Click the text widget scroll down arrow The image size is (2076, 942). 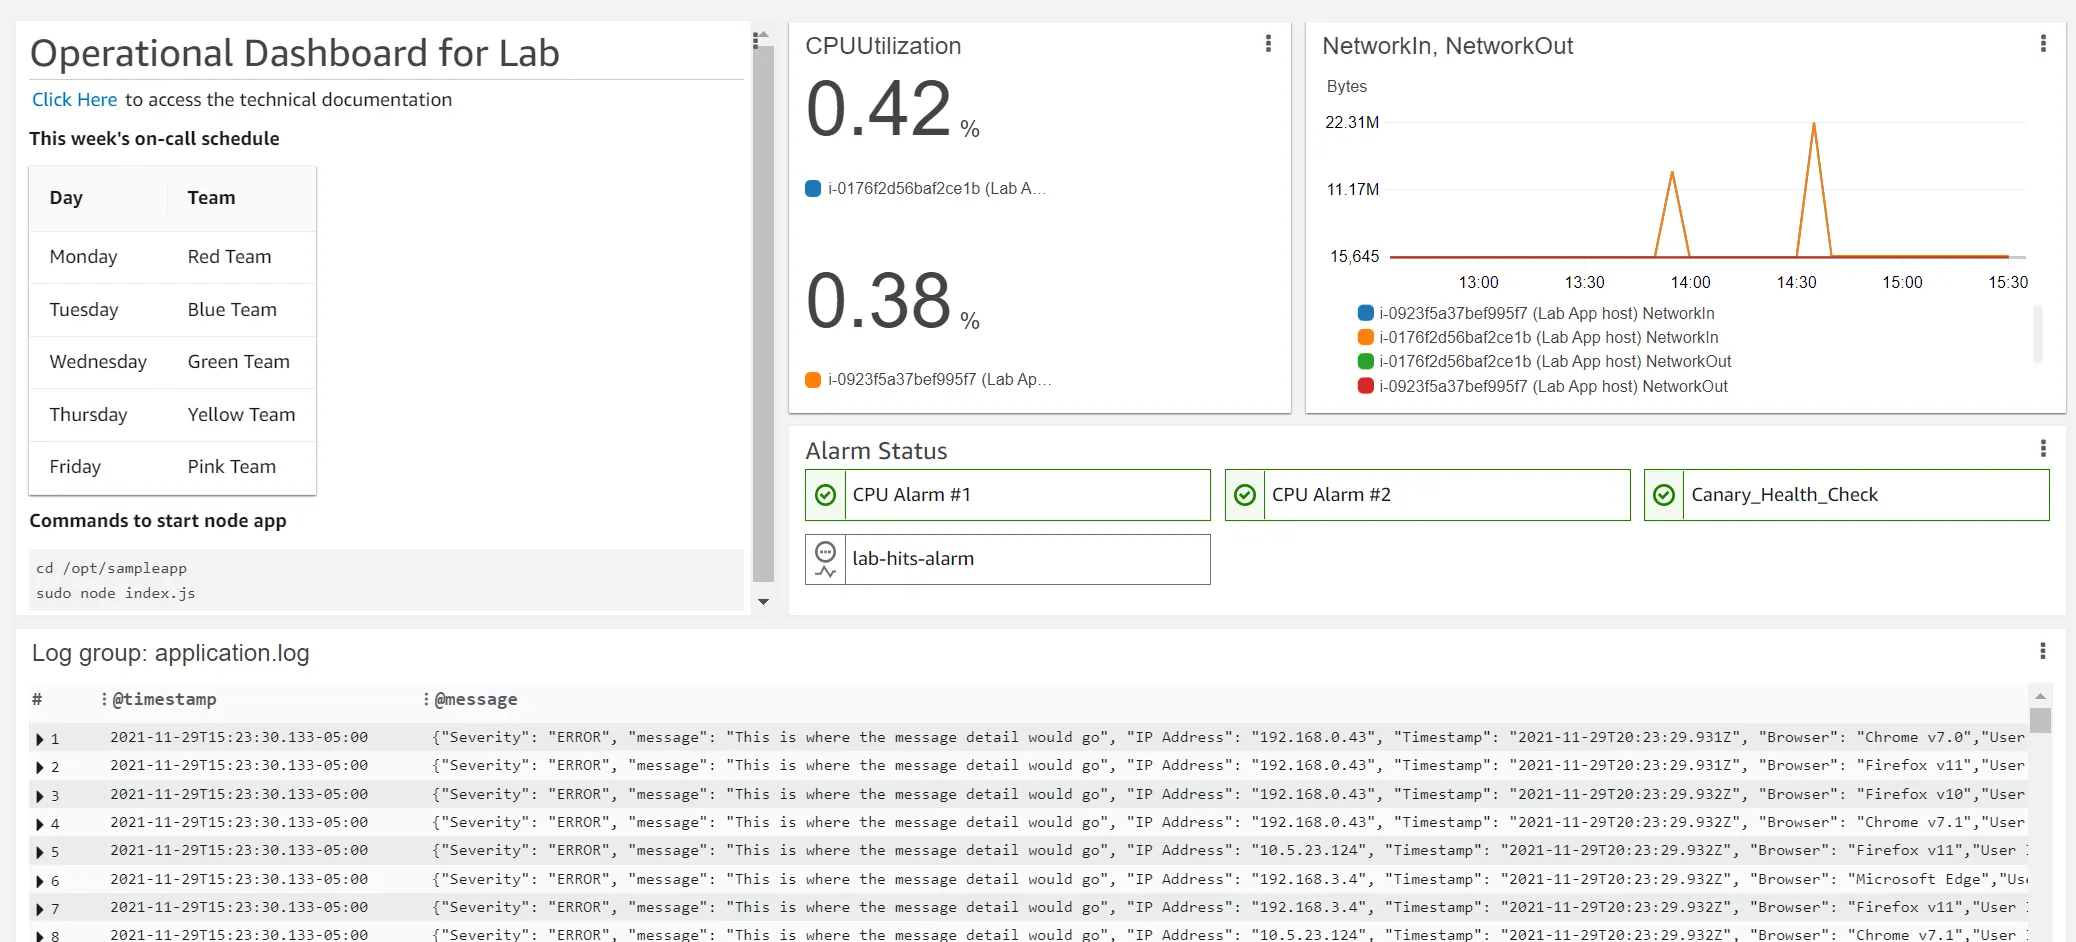pyautogui.click(x=763, y=601)
